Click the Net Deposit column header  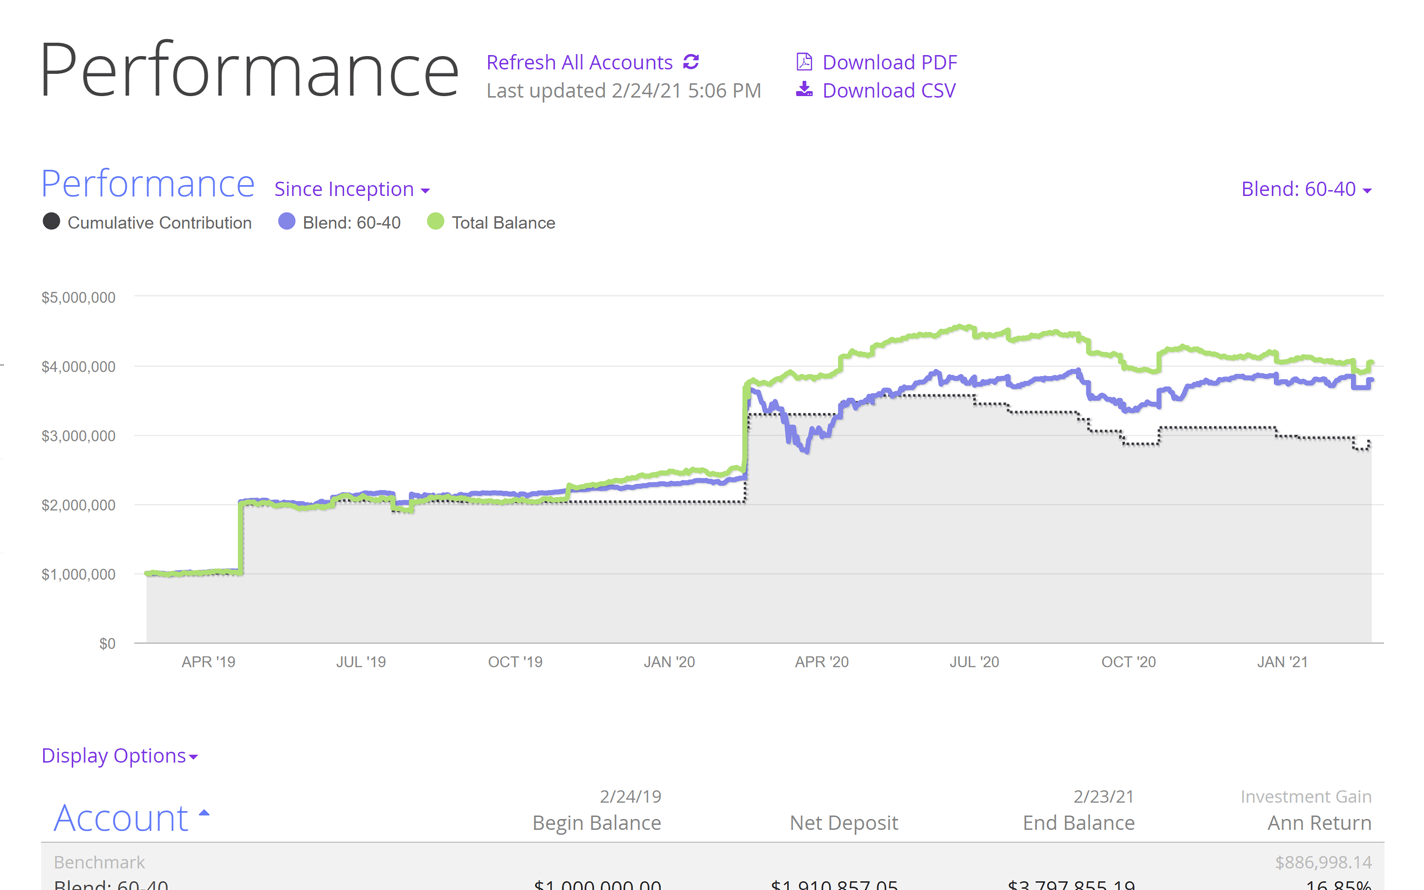pos(844,823)
